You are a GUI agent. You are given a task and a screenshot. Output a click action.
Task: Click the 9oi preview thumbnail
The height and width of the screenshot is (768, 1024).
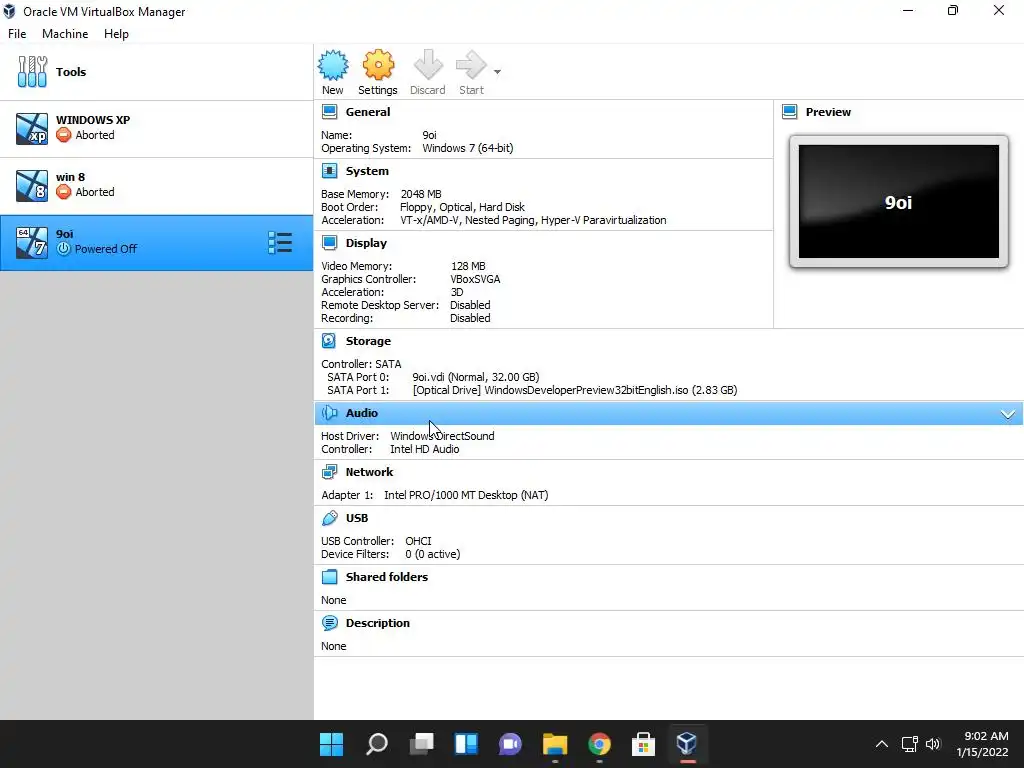pyautogui.click(x=899, y=202)
